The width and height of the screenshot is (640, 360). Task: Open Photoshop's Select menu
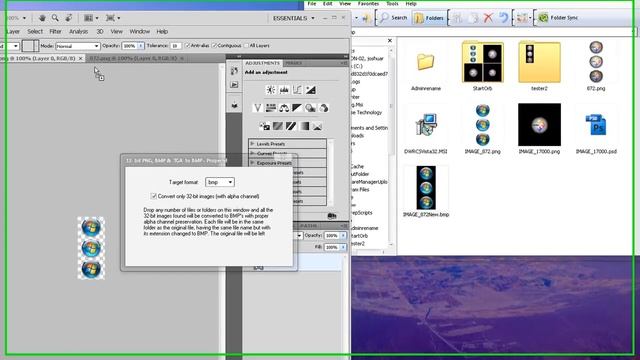coord(35,31)
